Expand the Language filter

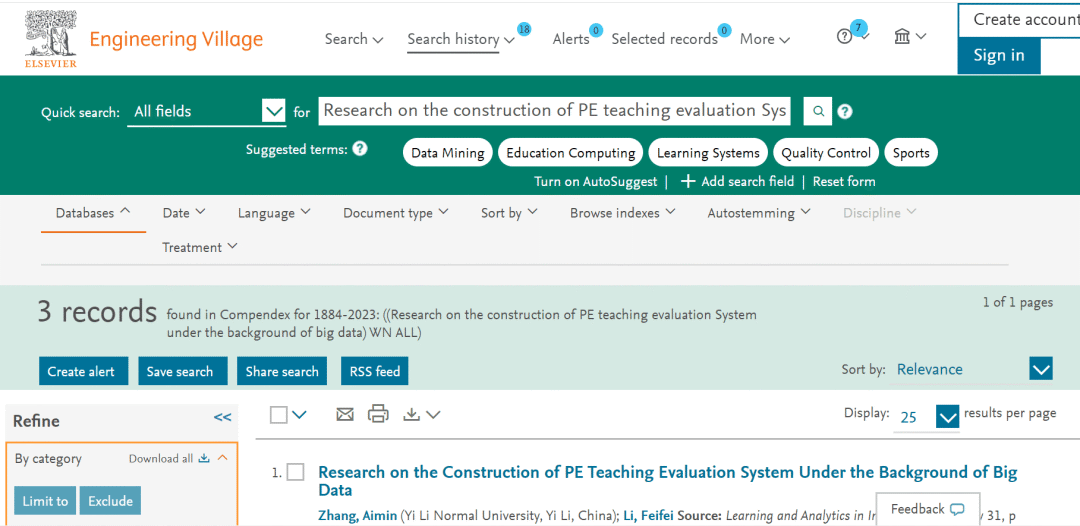point(274,213)
